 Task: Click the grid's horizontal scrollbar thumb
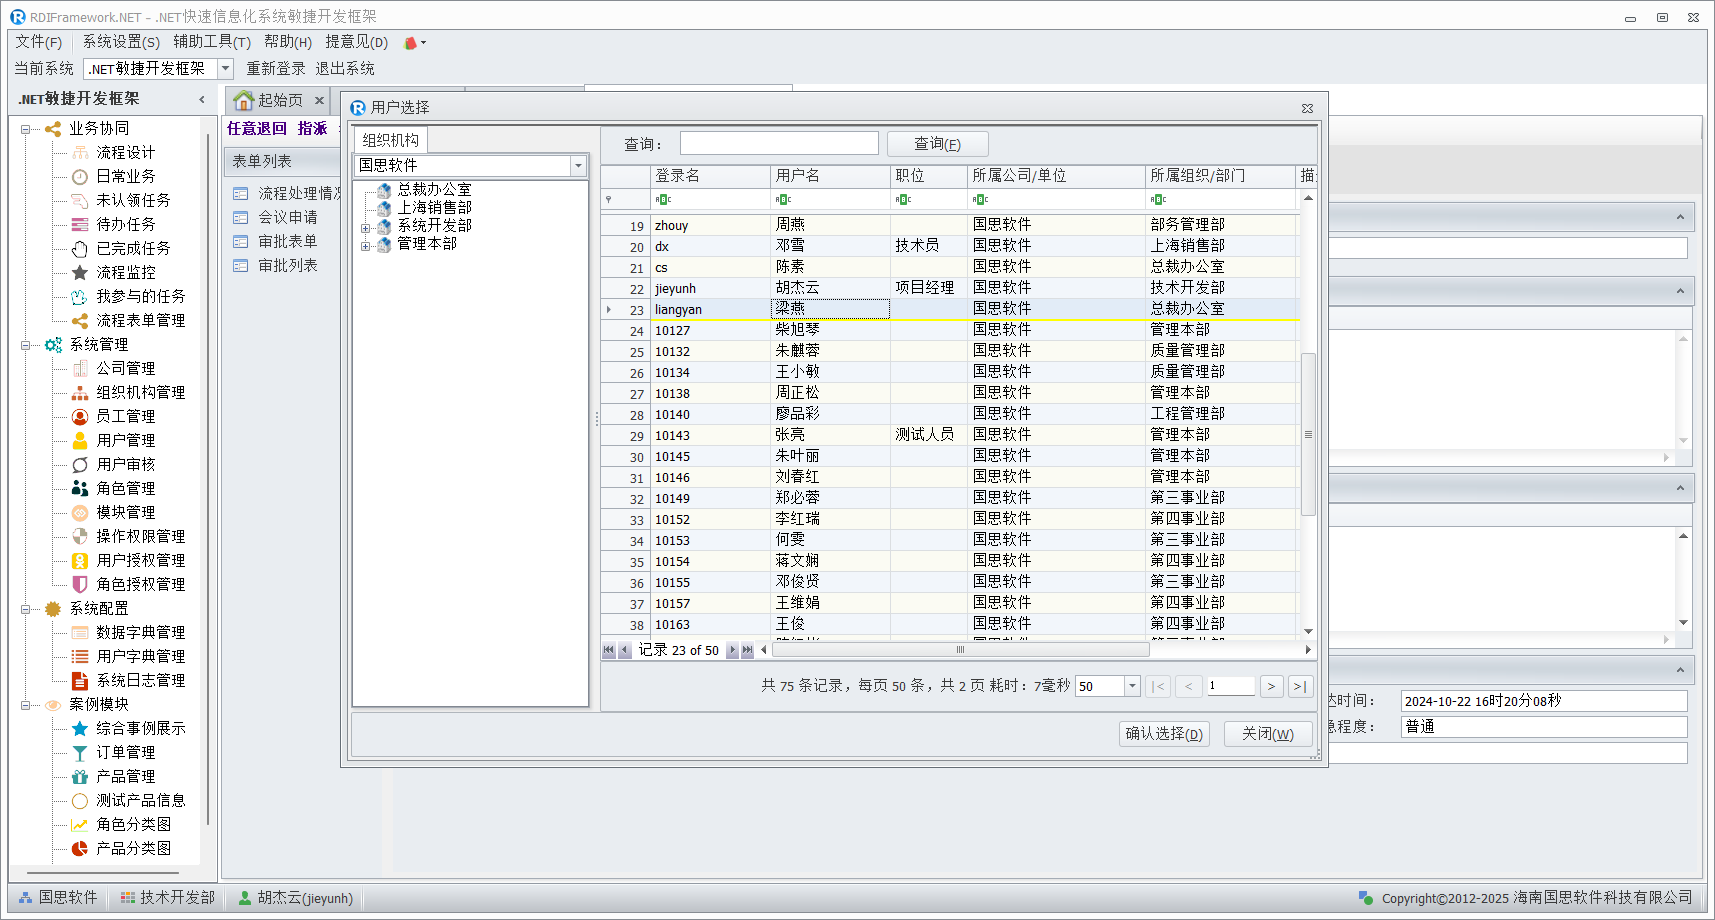coord(960,650)
